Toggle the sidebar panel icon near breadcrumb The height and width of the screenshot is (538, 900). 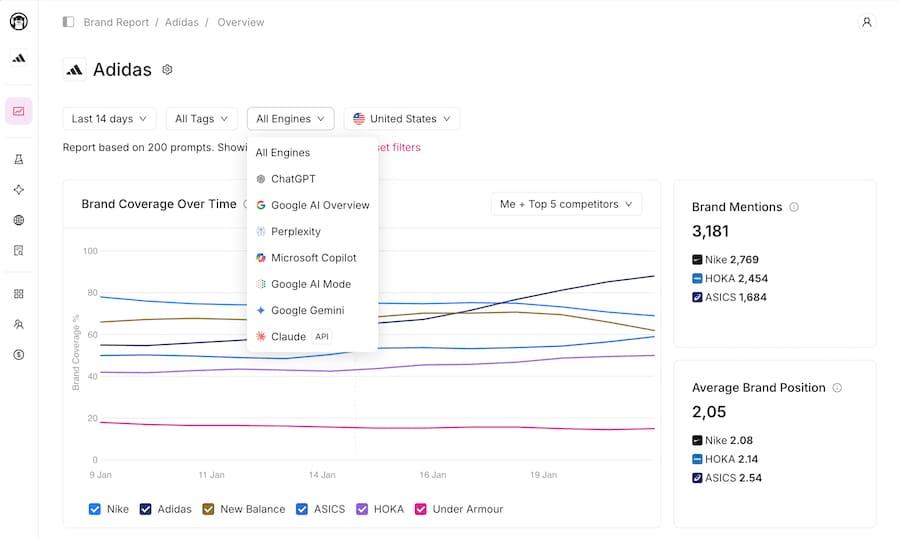tap(68, 22)
